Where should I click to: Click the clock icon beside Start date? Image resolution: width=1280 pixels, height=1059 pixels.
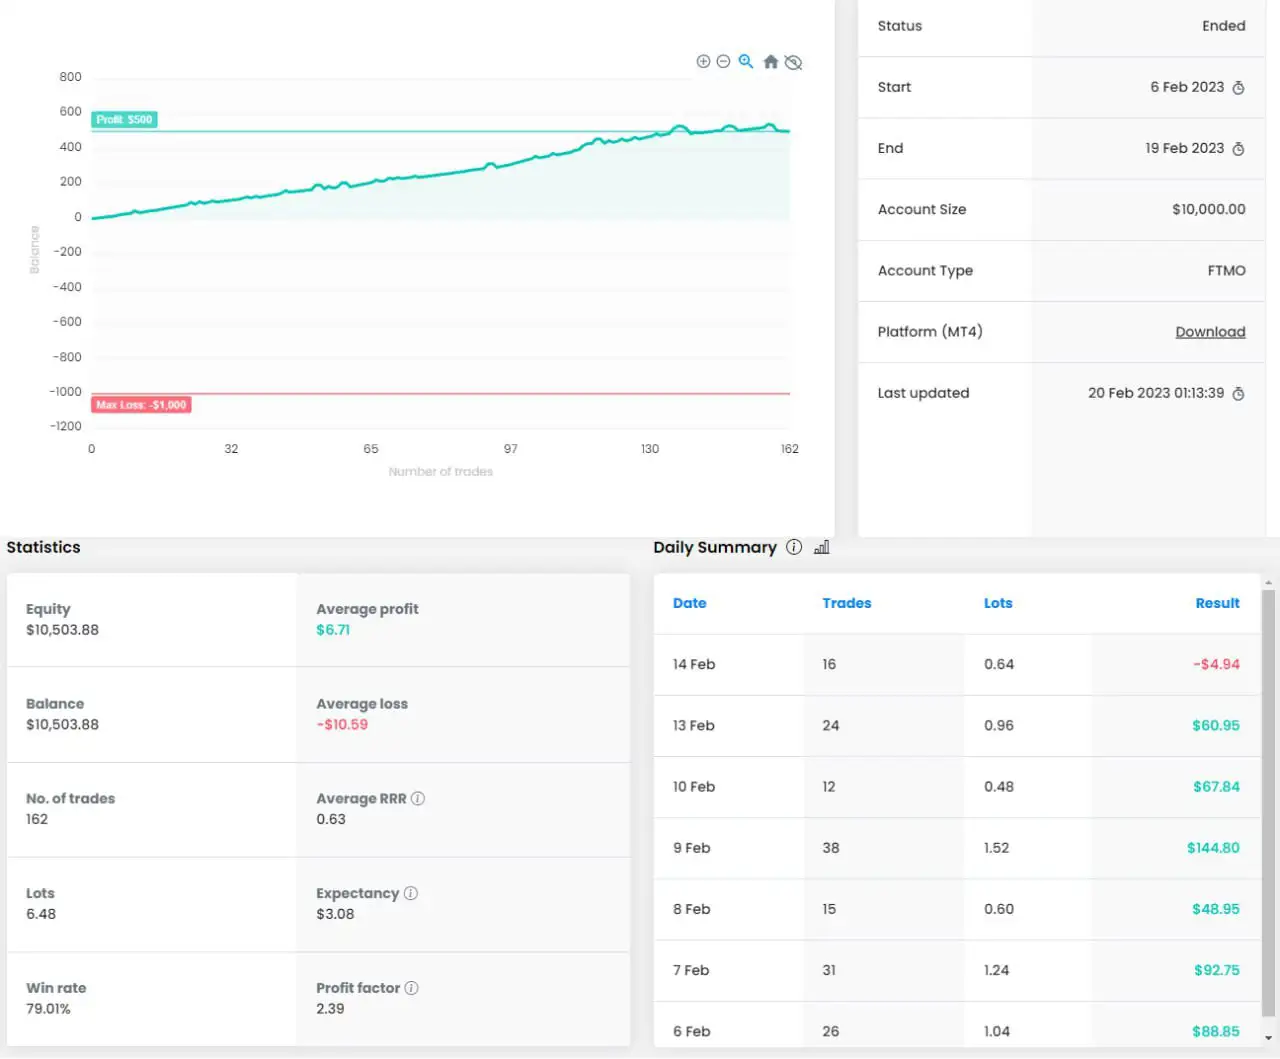pos(1238,88)
